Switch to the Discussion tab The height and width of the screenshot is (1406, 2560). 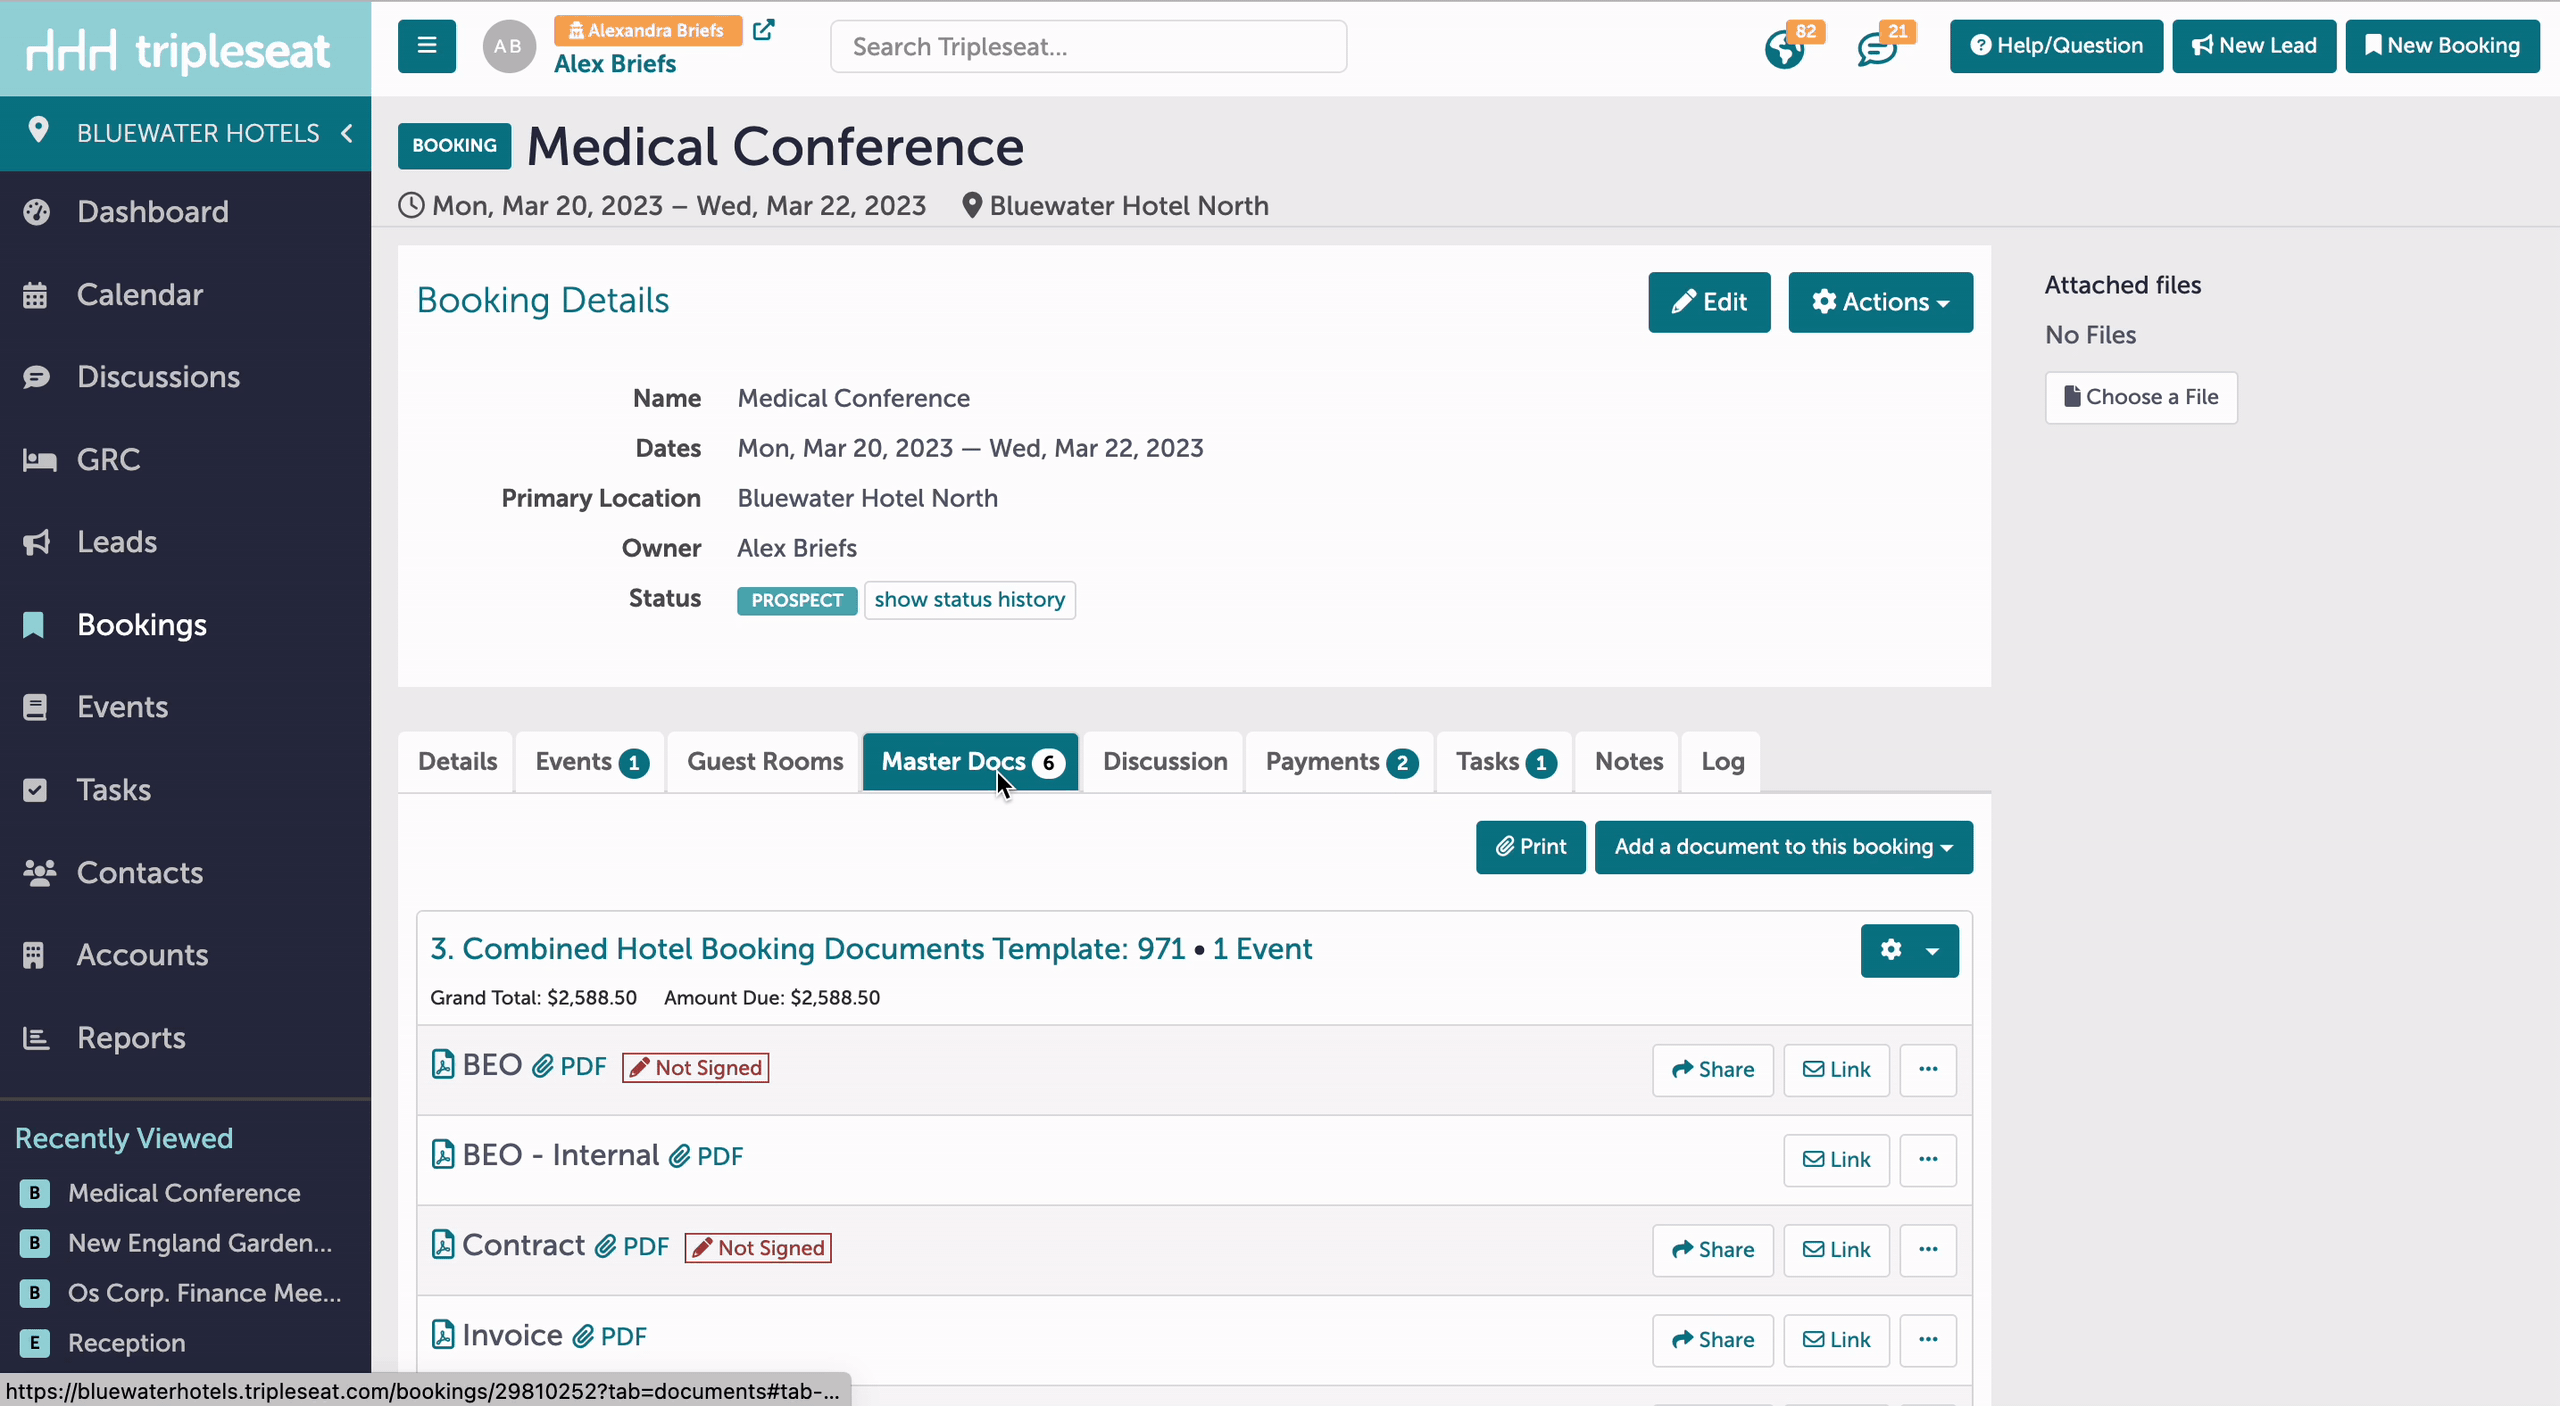tap(1165, 762)
